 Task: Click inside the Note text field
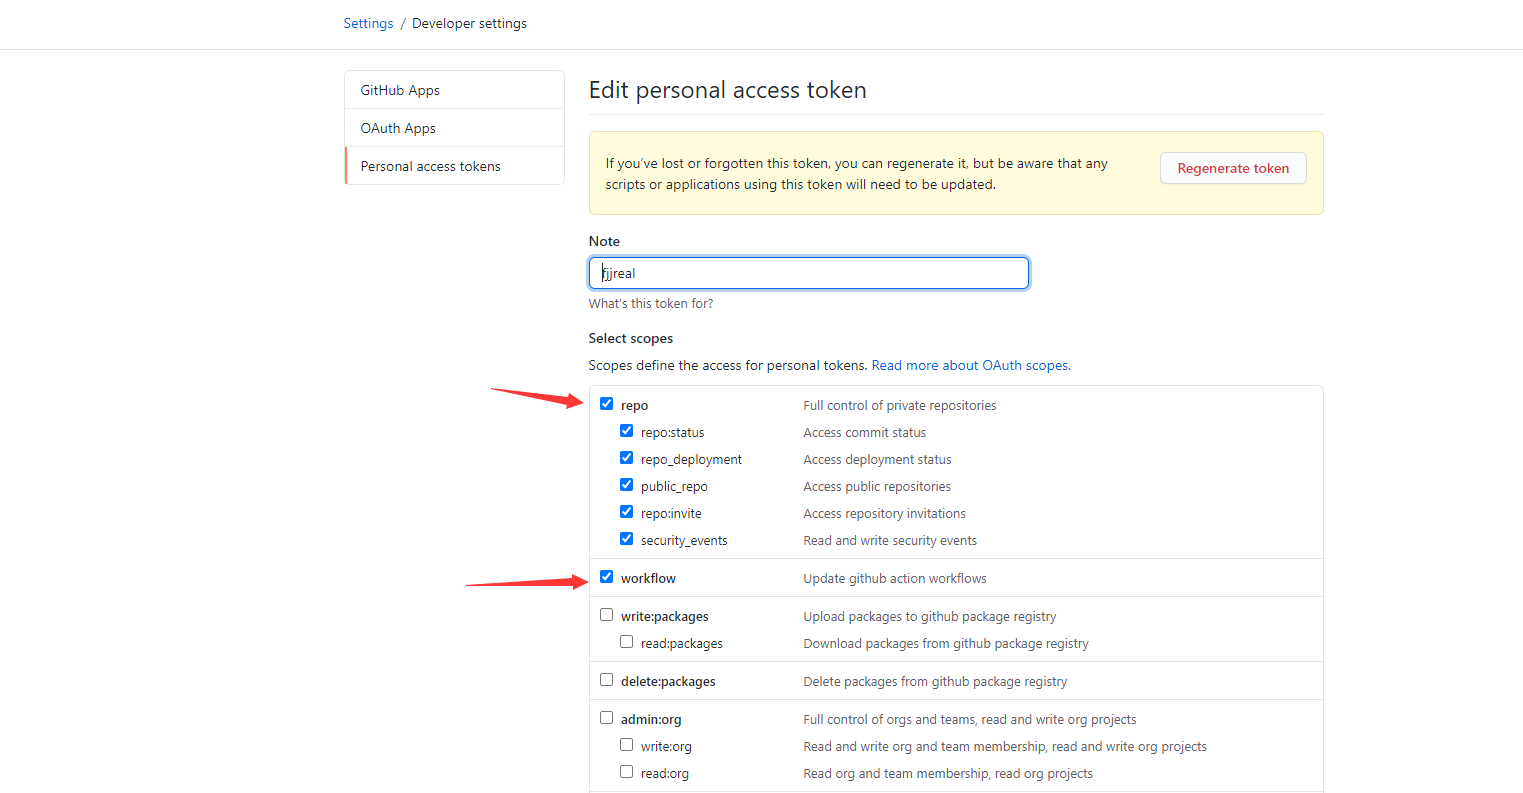point(808,272)
